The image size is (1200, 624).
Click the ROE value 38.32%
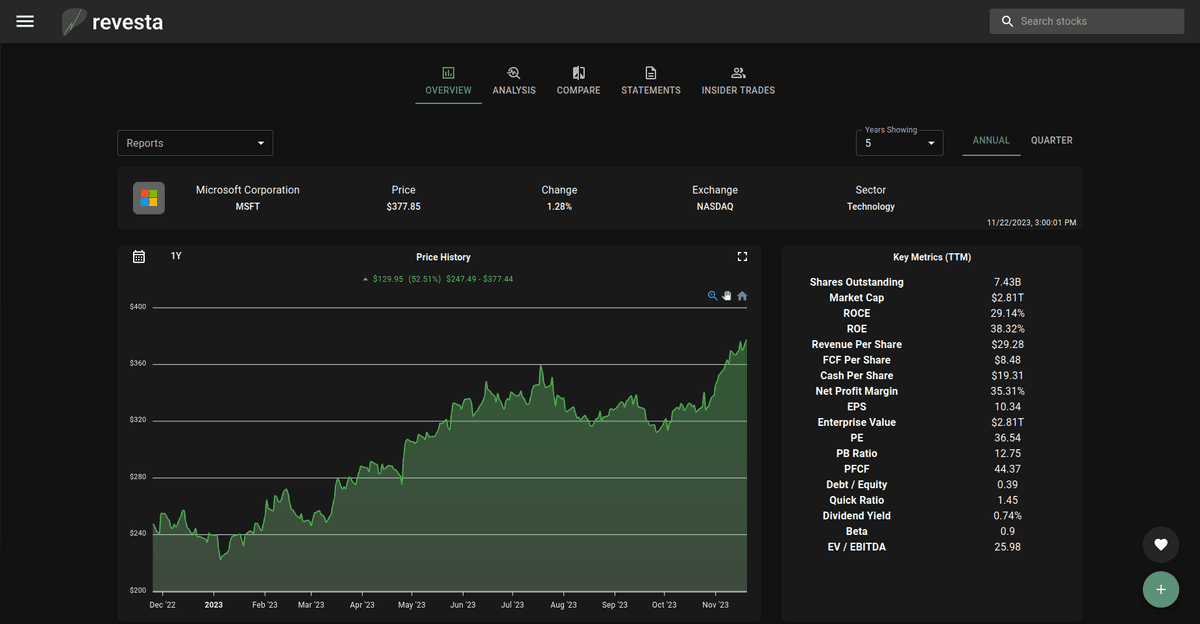(1007, 329)
